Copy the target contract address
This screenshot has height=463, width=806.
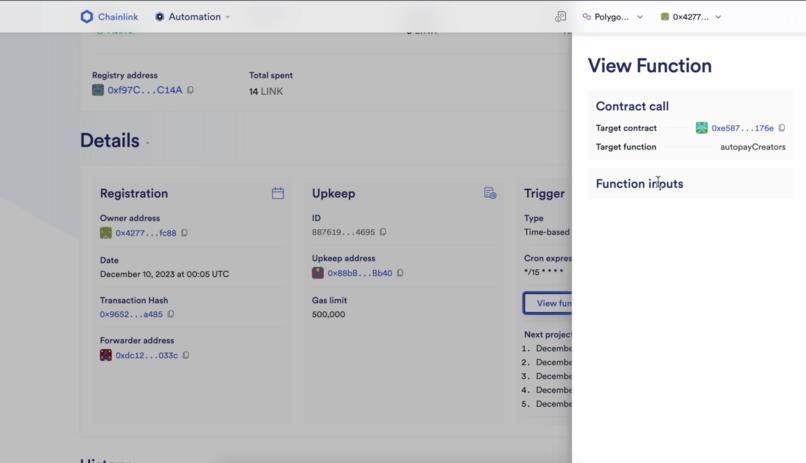pyautogui.click(x=782, y=128)
